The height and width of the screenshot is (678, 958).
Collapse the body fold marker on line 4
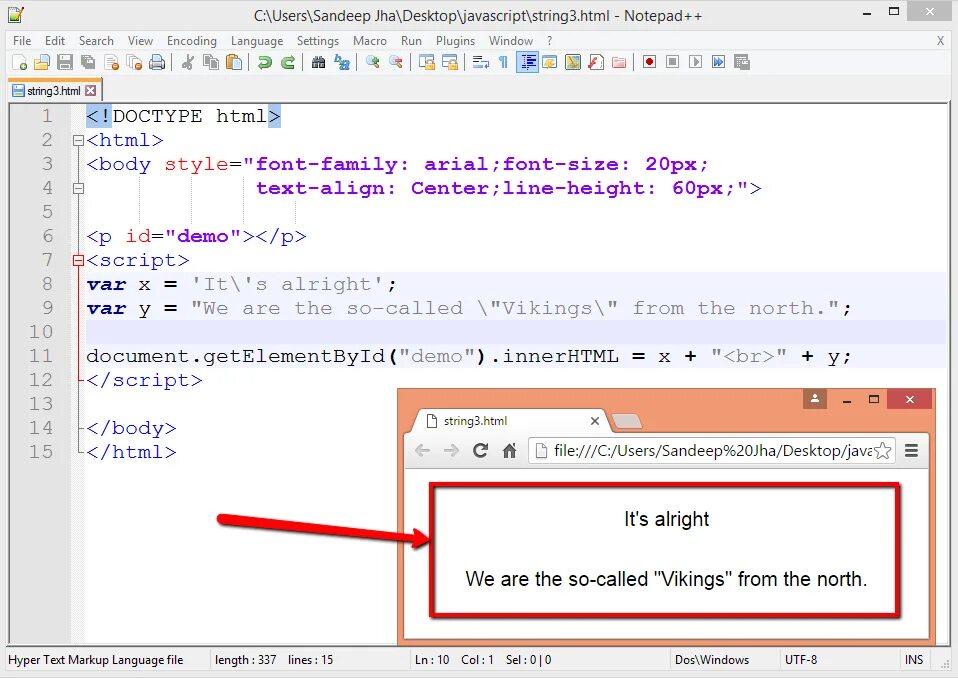[78, 189]
